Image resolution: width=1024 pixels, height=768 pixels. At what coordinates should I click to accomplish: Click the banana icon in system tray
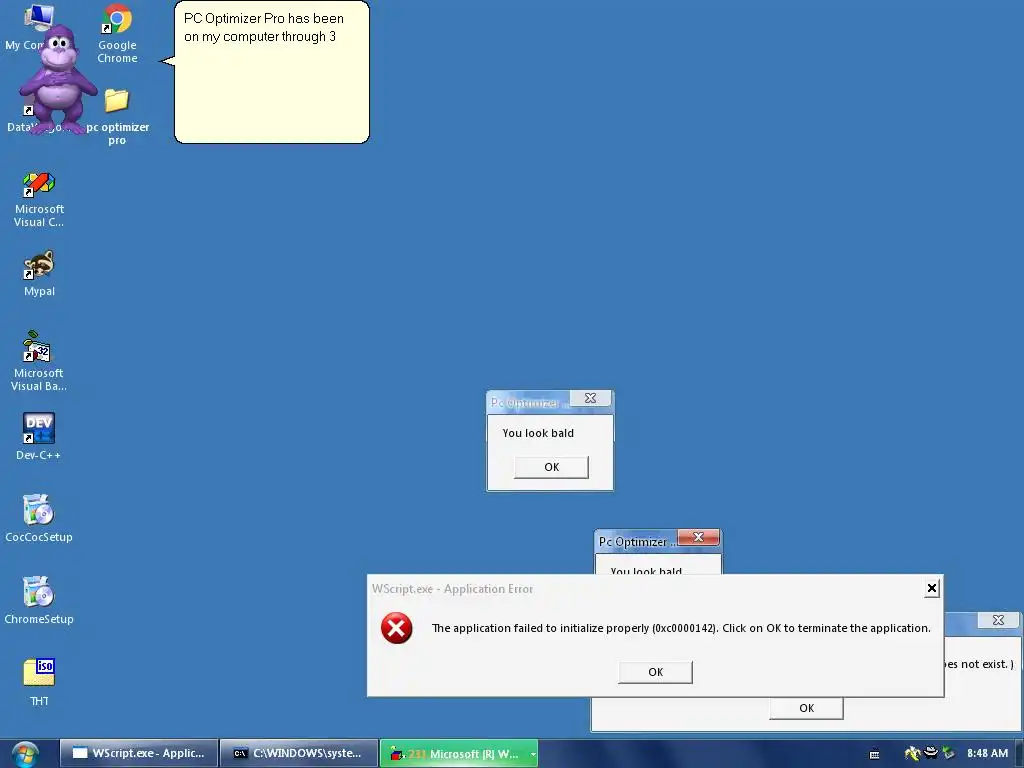tap(912, 754)
